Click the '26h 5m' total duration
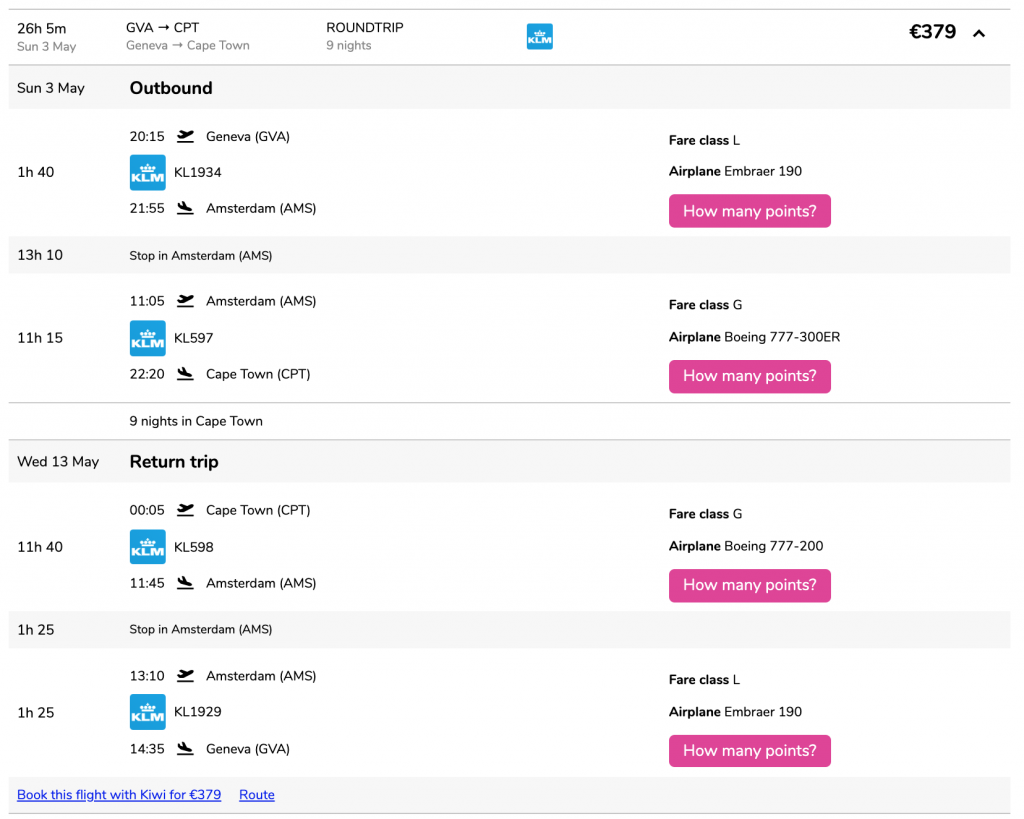 pyautogui.click(x=42, y=29)
